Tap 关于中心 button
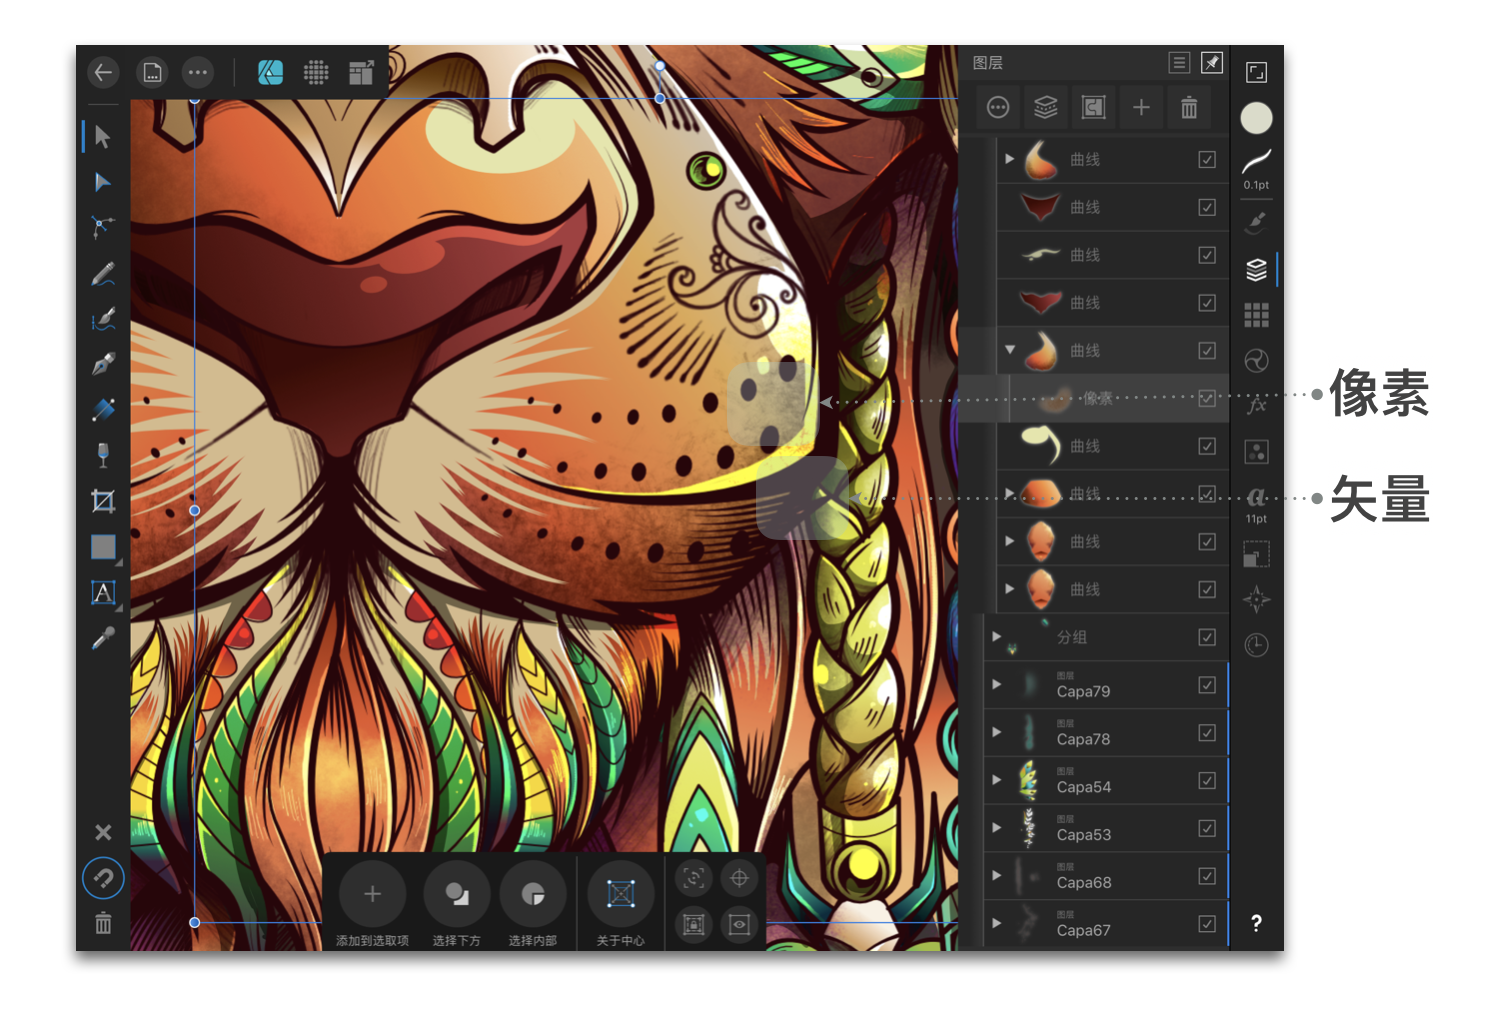1492x1010 pixels. tap(621, 903)
